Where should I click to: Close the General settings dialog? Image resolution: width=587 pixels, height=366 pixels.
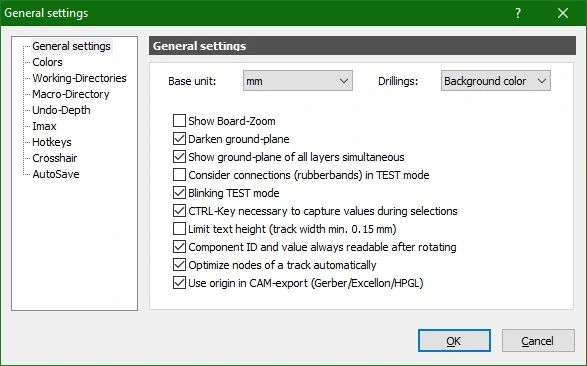point(563,13)
